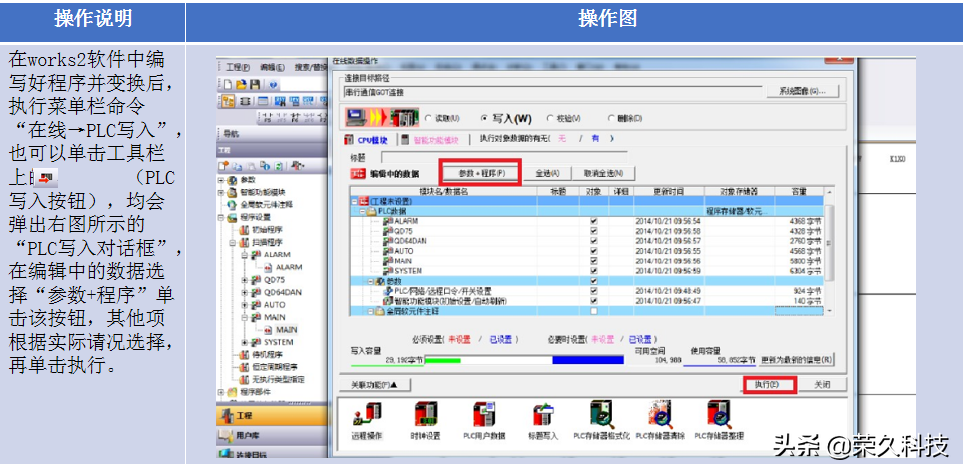Click data list vertical scrollbar
The width and height of the screenshot is (963, 472).
pos(830,252)
